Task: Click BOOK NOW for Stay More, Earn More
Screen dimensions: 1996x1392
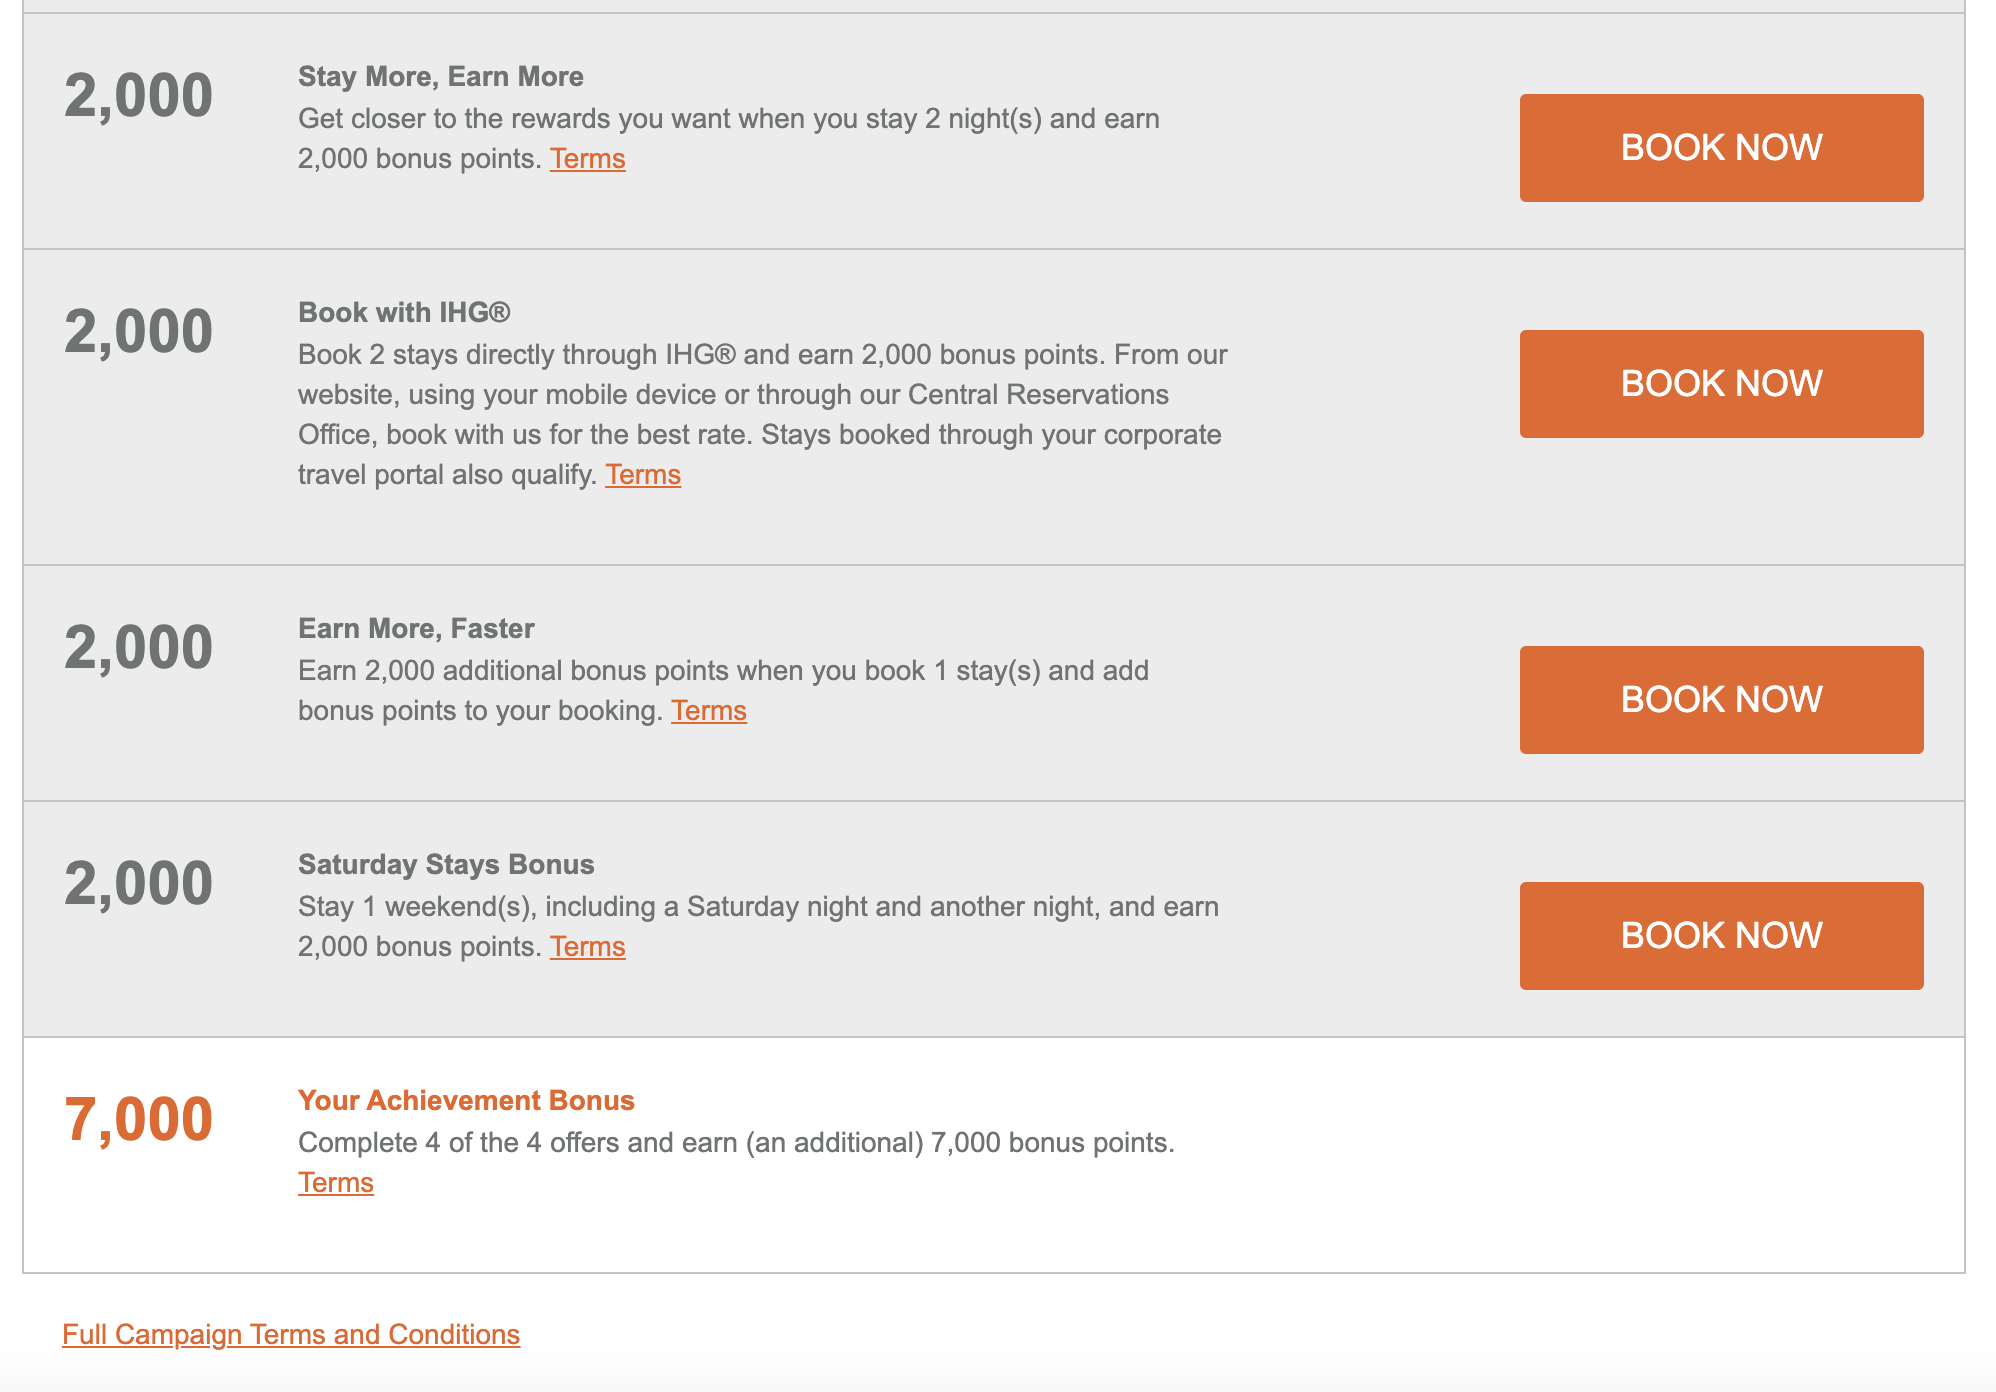Action: tap(1721, 148)
